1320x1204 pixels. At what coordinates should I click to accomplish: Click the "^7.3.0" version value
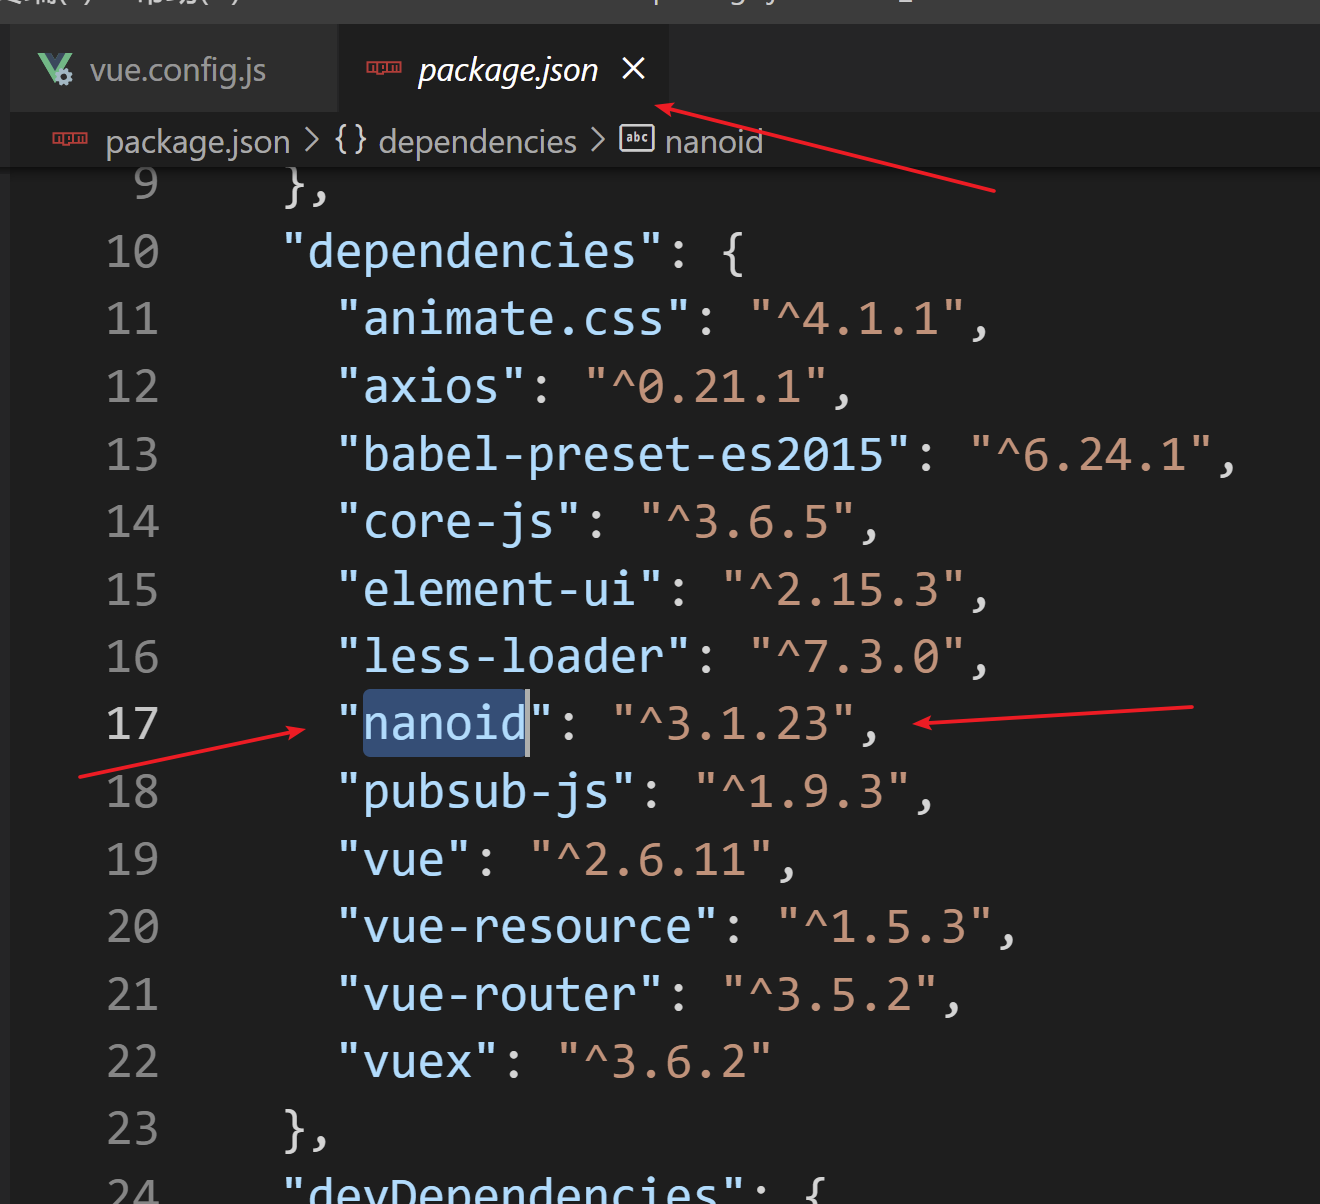tap(857, 656)
